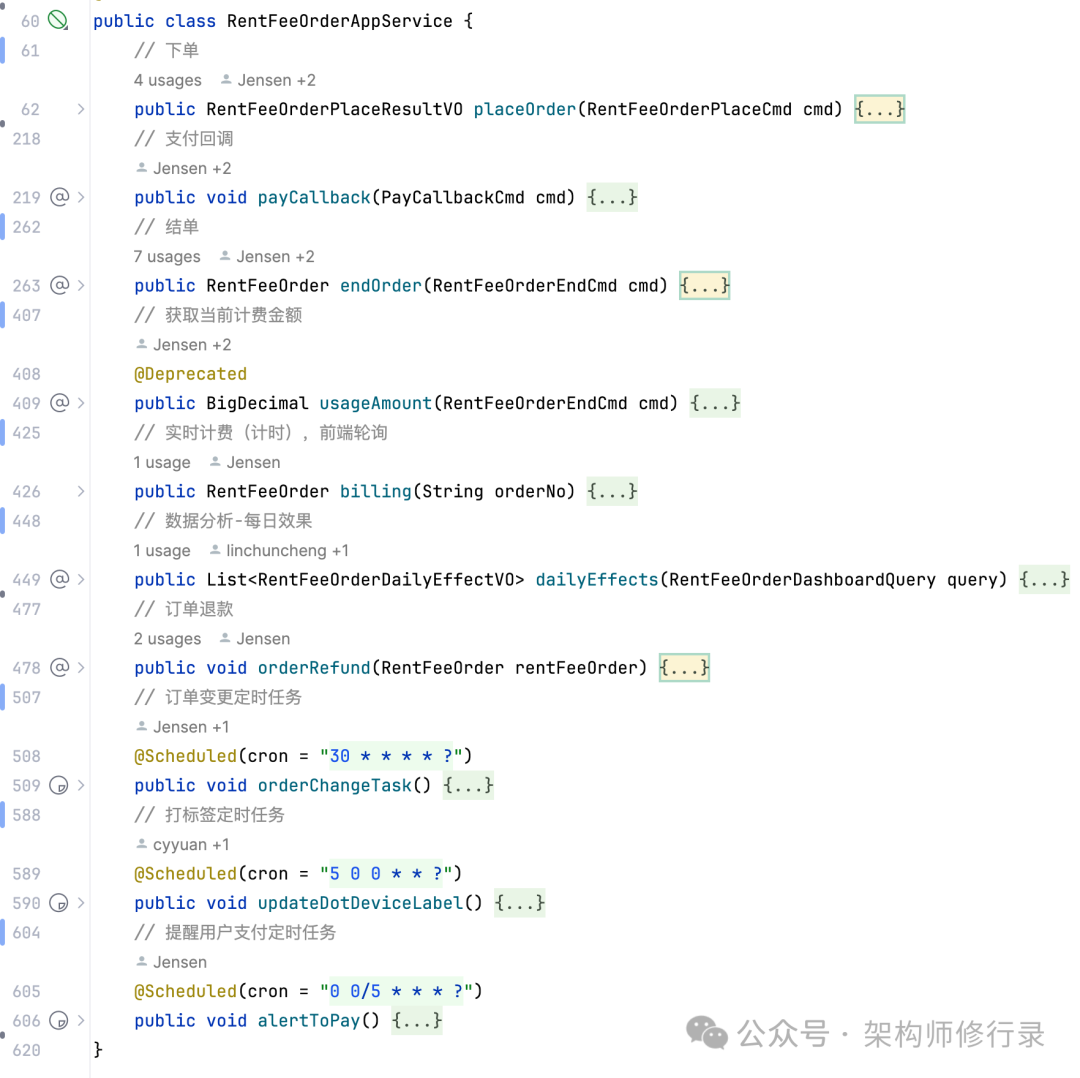1080x1078 pixels.
Task: Click the @ gutter icon on dailyEffects line
Action: click(x=60, y=579)
